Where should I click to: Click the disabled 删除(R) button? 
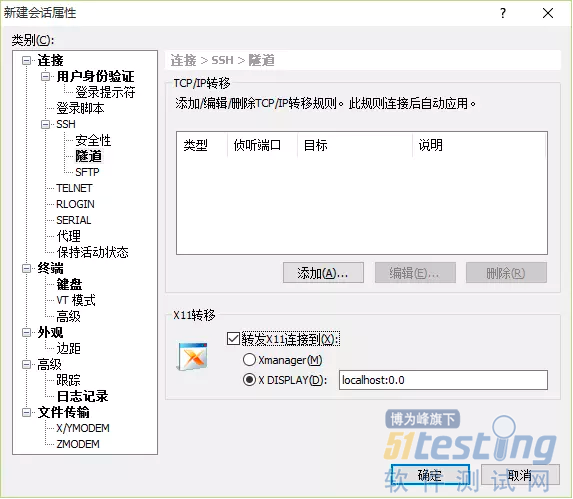click(x=506, y=273)
